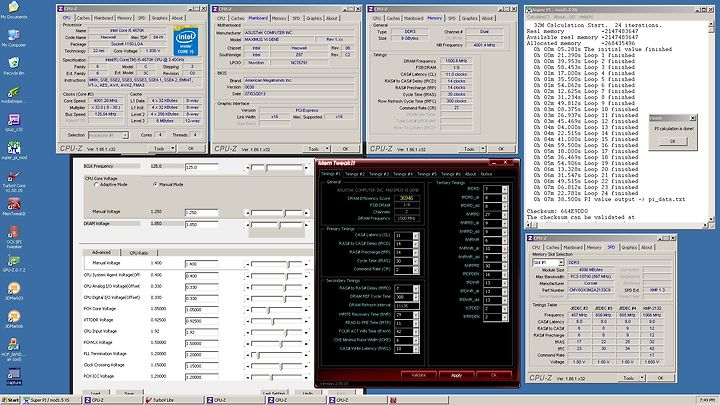
Task: Click the Intel Core i5 logo in CPU-Z
Action: click(186, 41)
